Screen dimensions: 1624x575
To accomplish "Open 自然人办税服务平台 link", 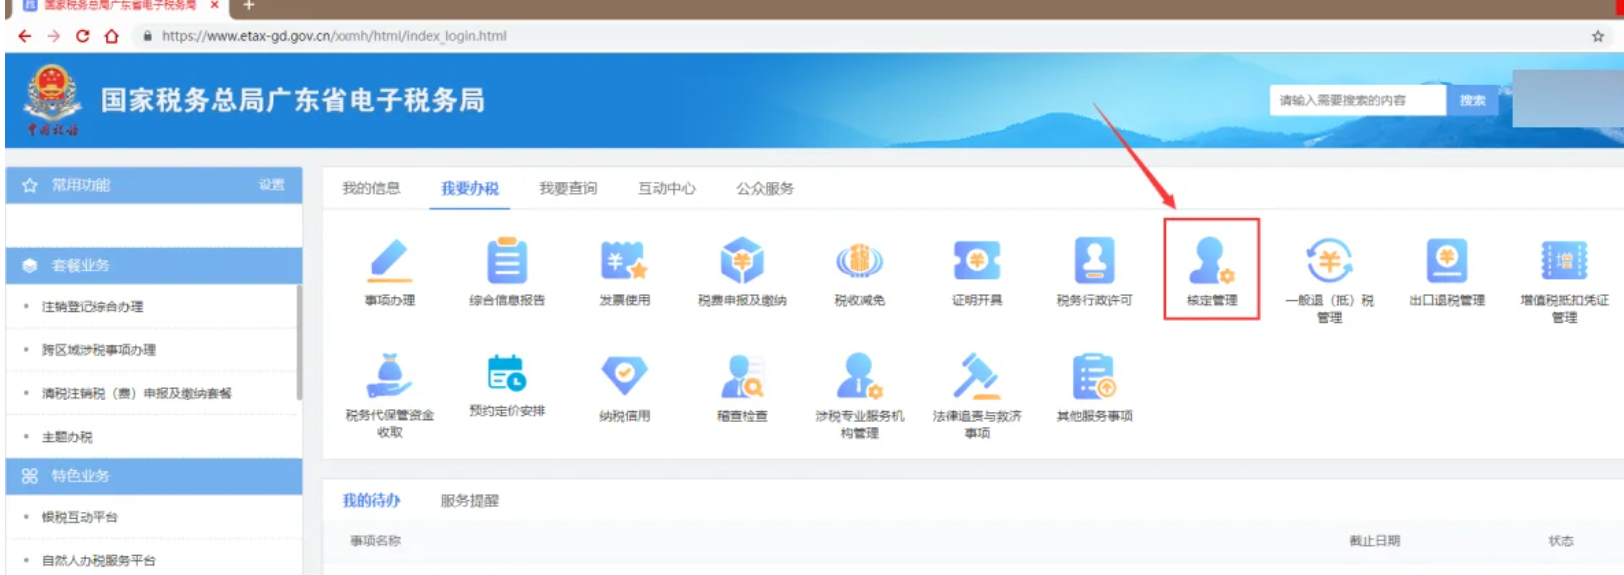I will click(x=98, y=561).
